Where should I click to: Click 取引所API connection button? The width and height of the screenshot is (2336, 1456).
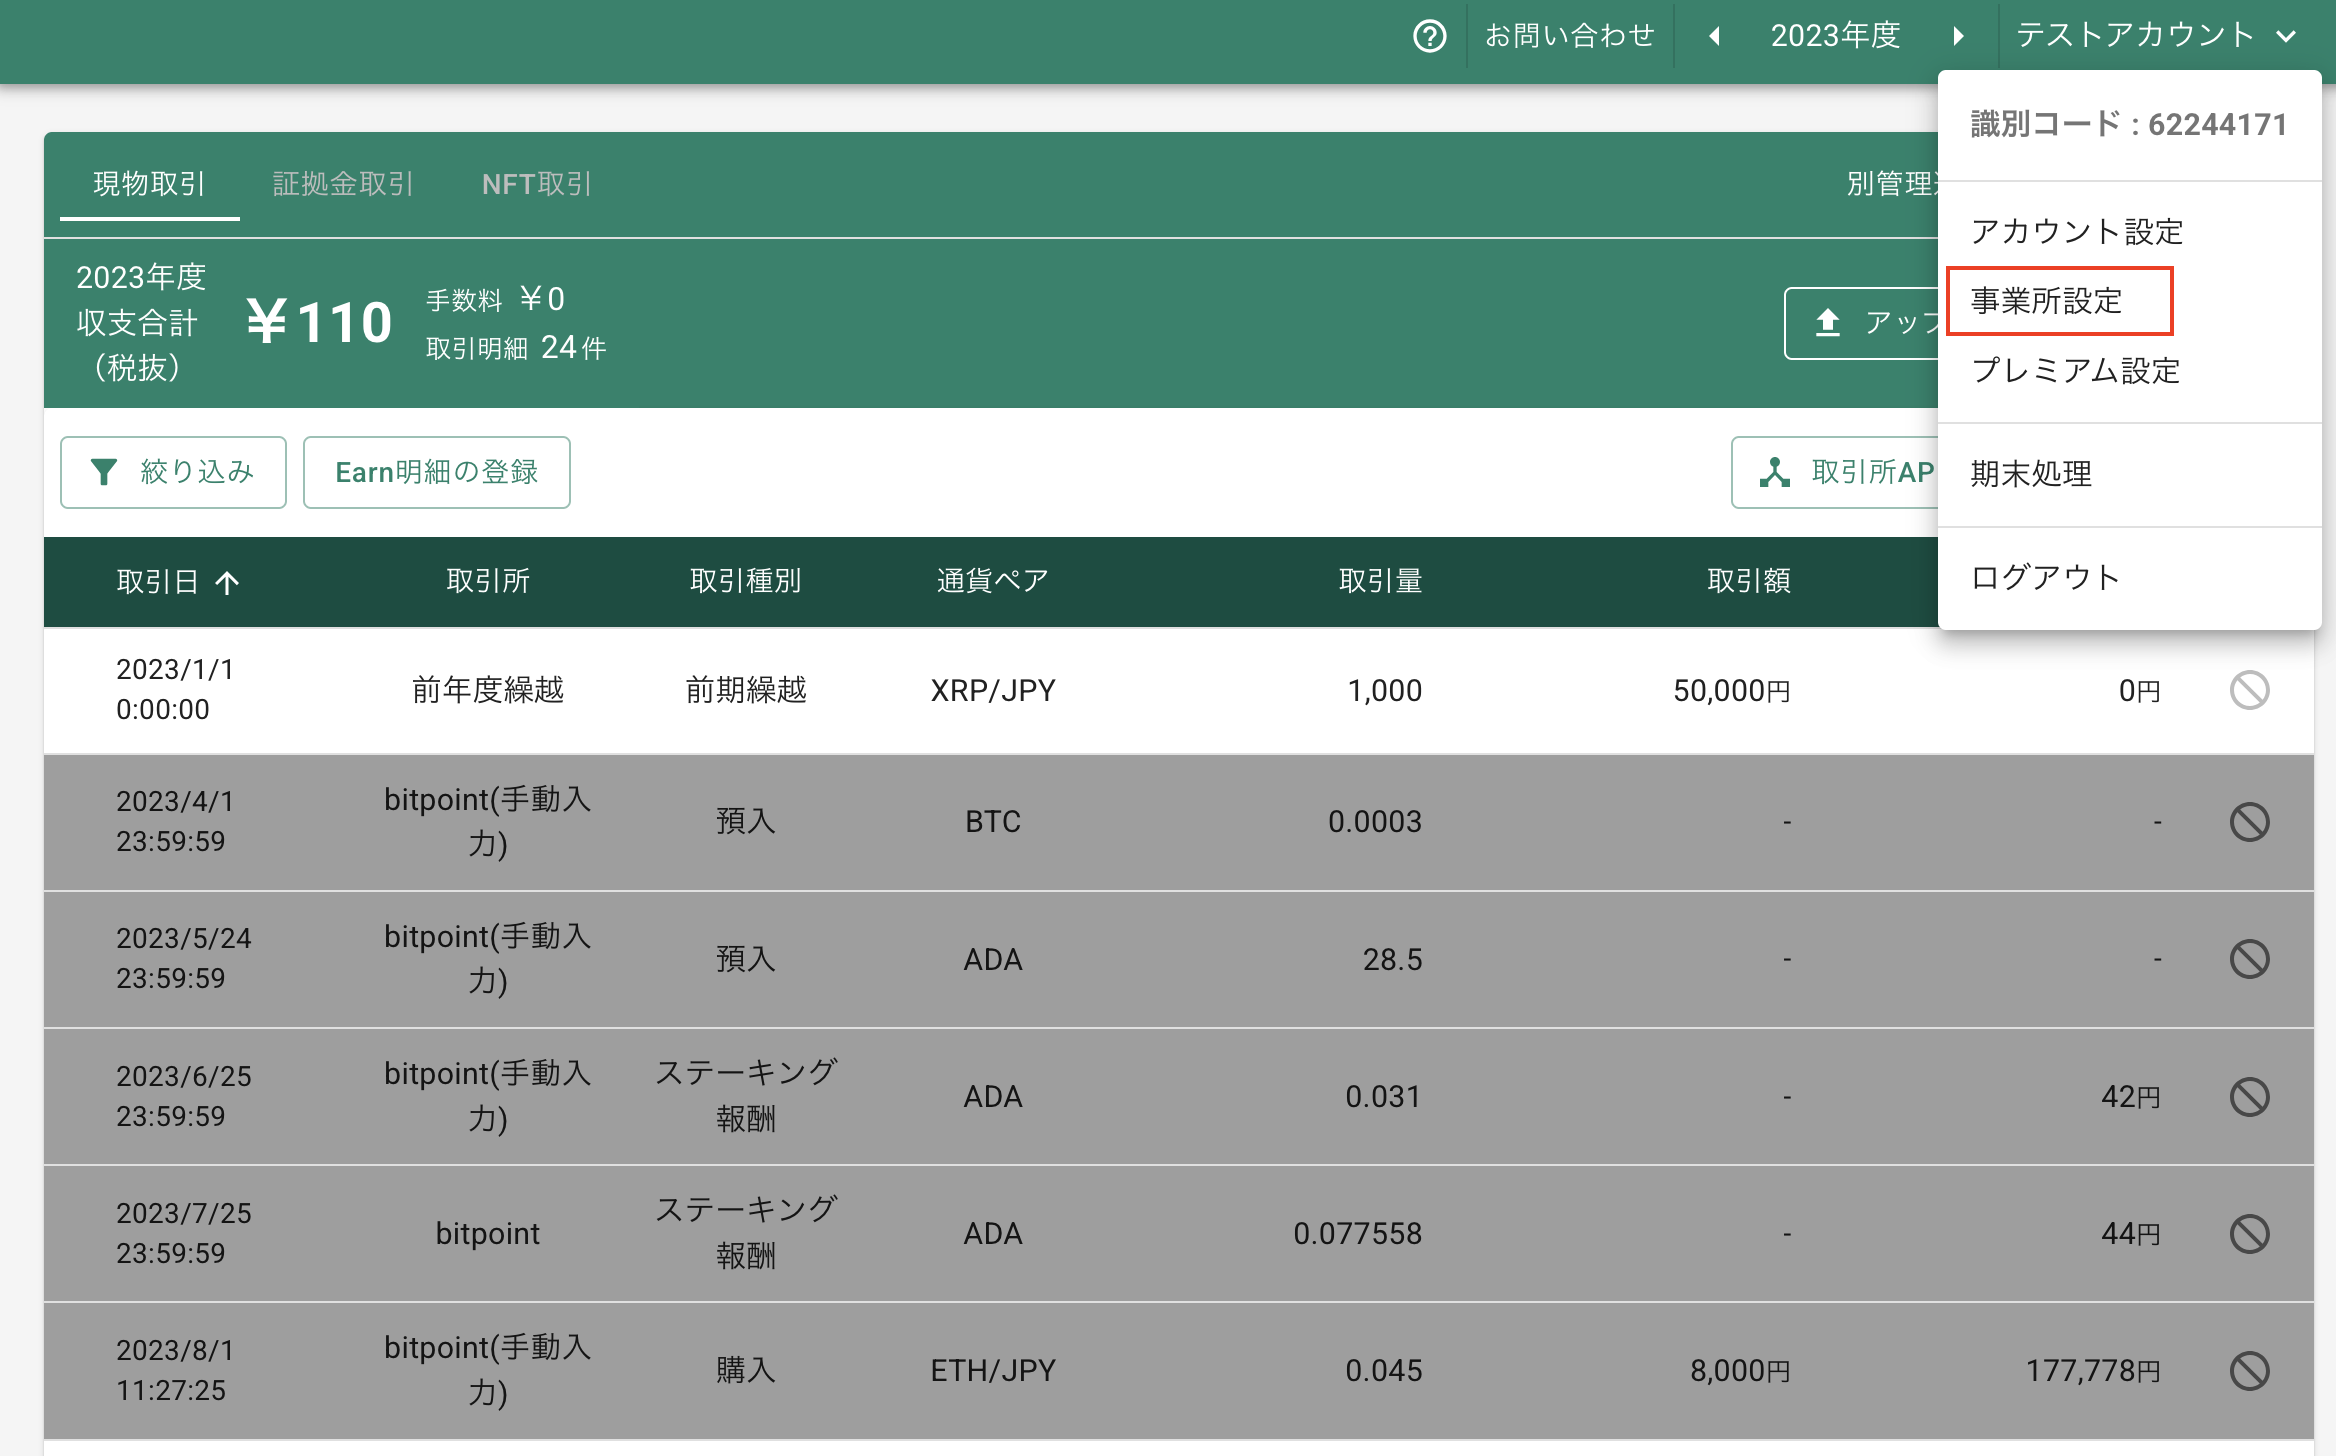(x=1835, y=472)
